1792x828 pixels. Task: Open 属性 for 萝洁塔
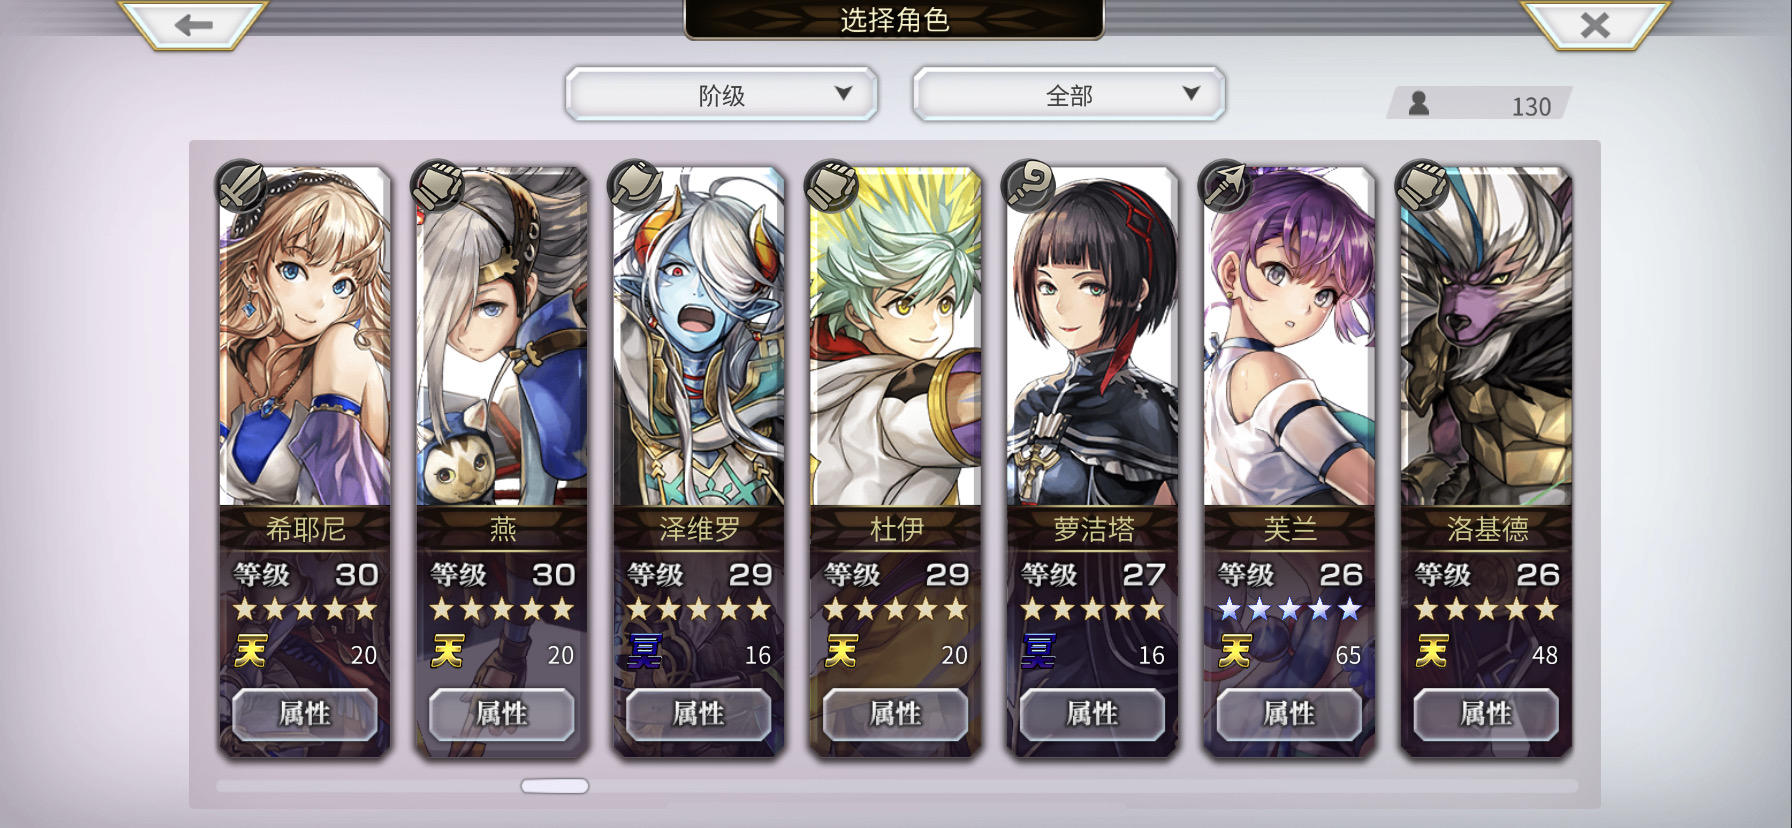[x=1092, y=714]
